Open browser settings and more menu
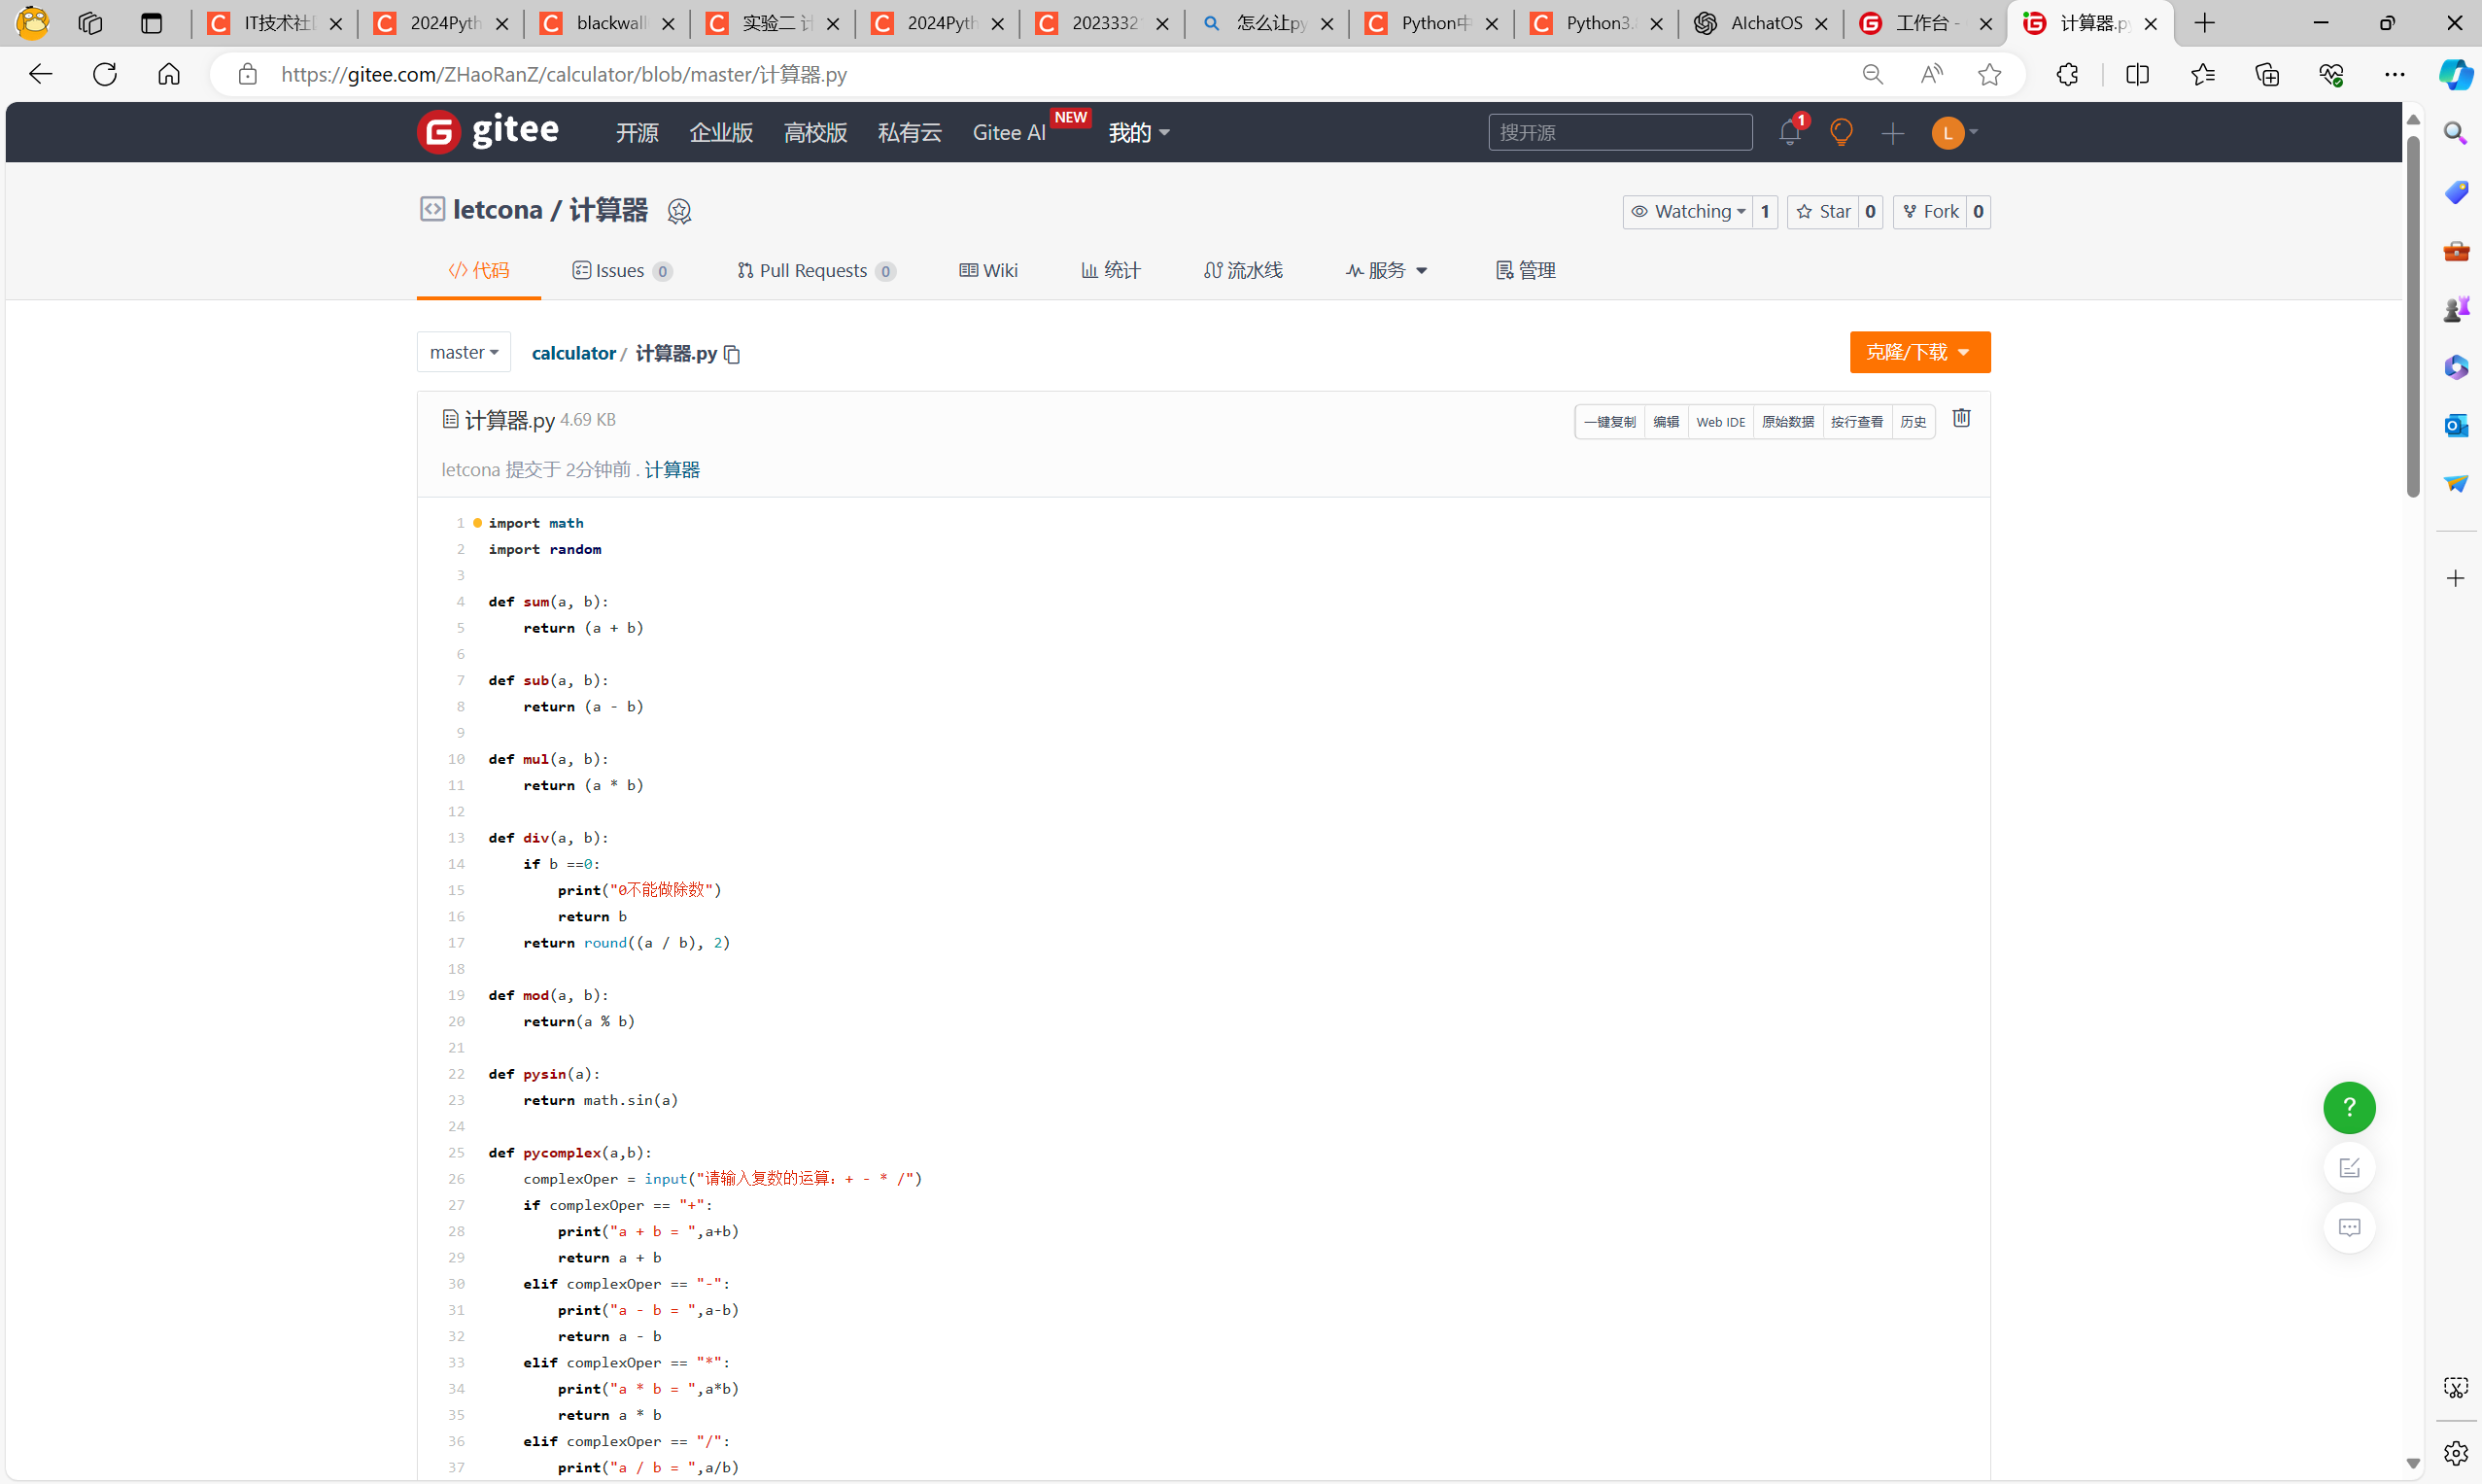 pos(2395,74)
